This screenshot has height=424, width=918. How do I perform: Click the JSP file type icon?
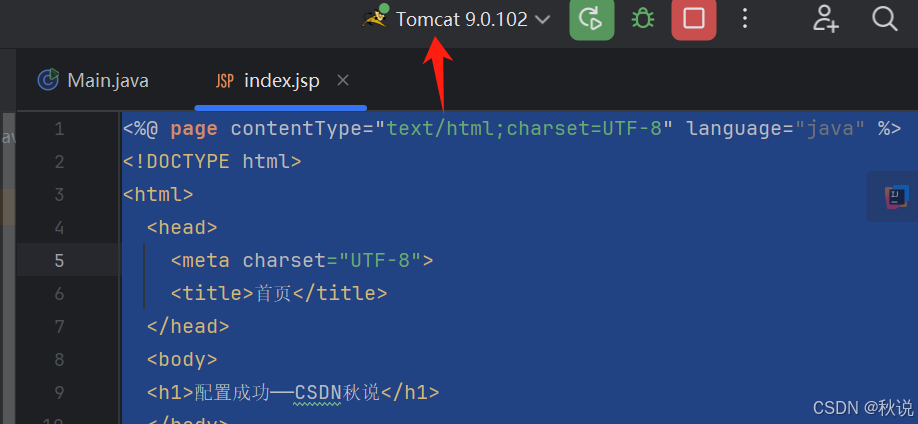point(225,81)
